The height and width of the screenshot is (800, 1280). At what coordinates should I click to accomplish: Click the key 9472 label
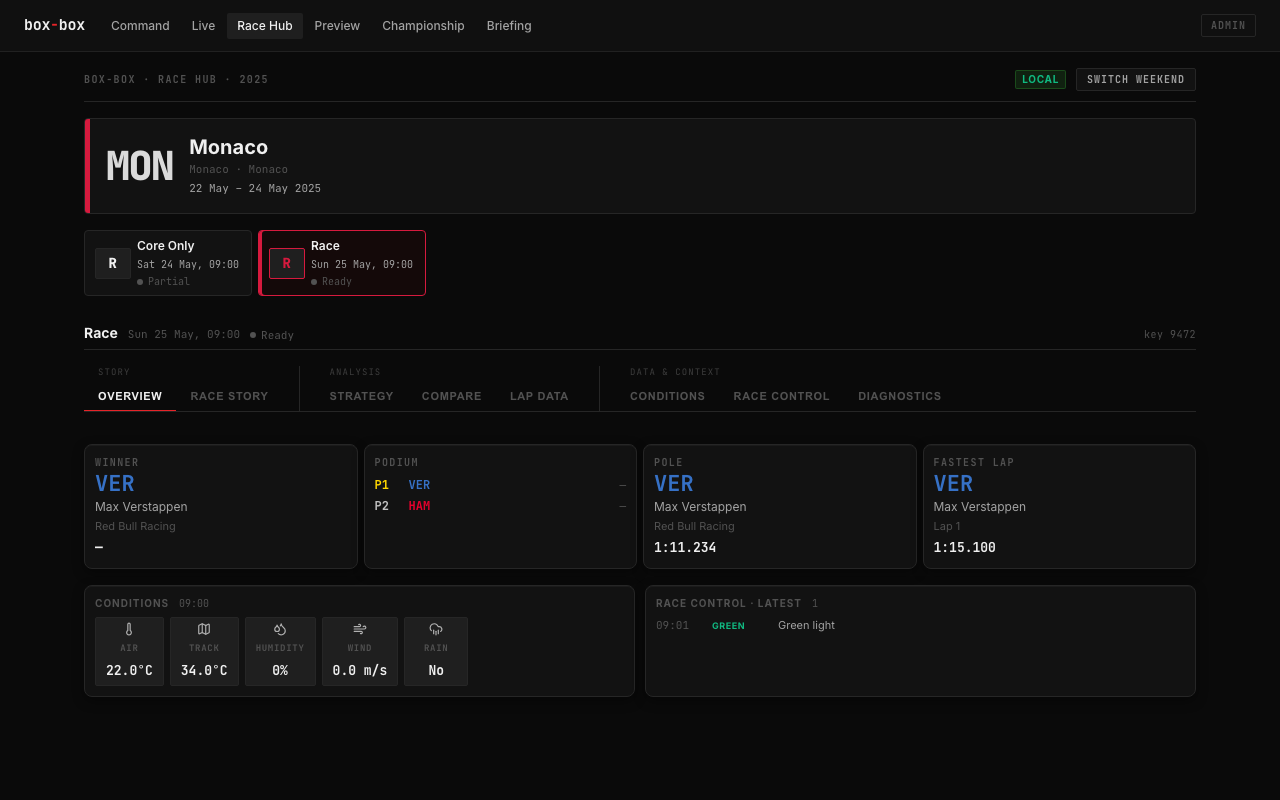[1170, 335]
